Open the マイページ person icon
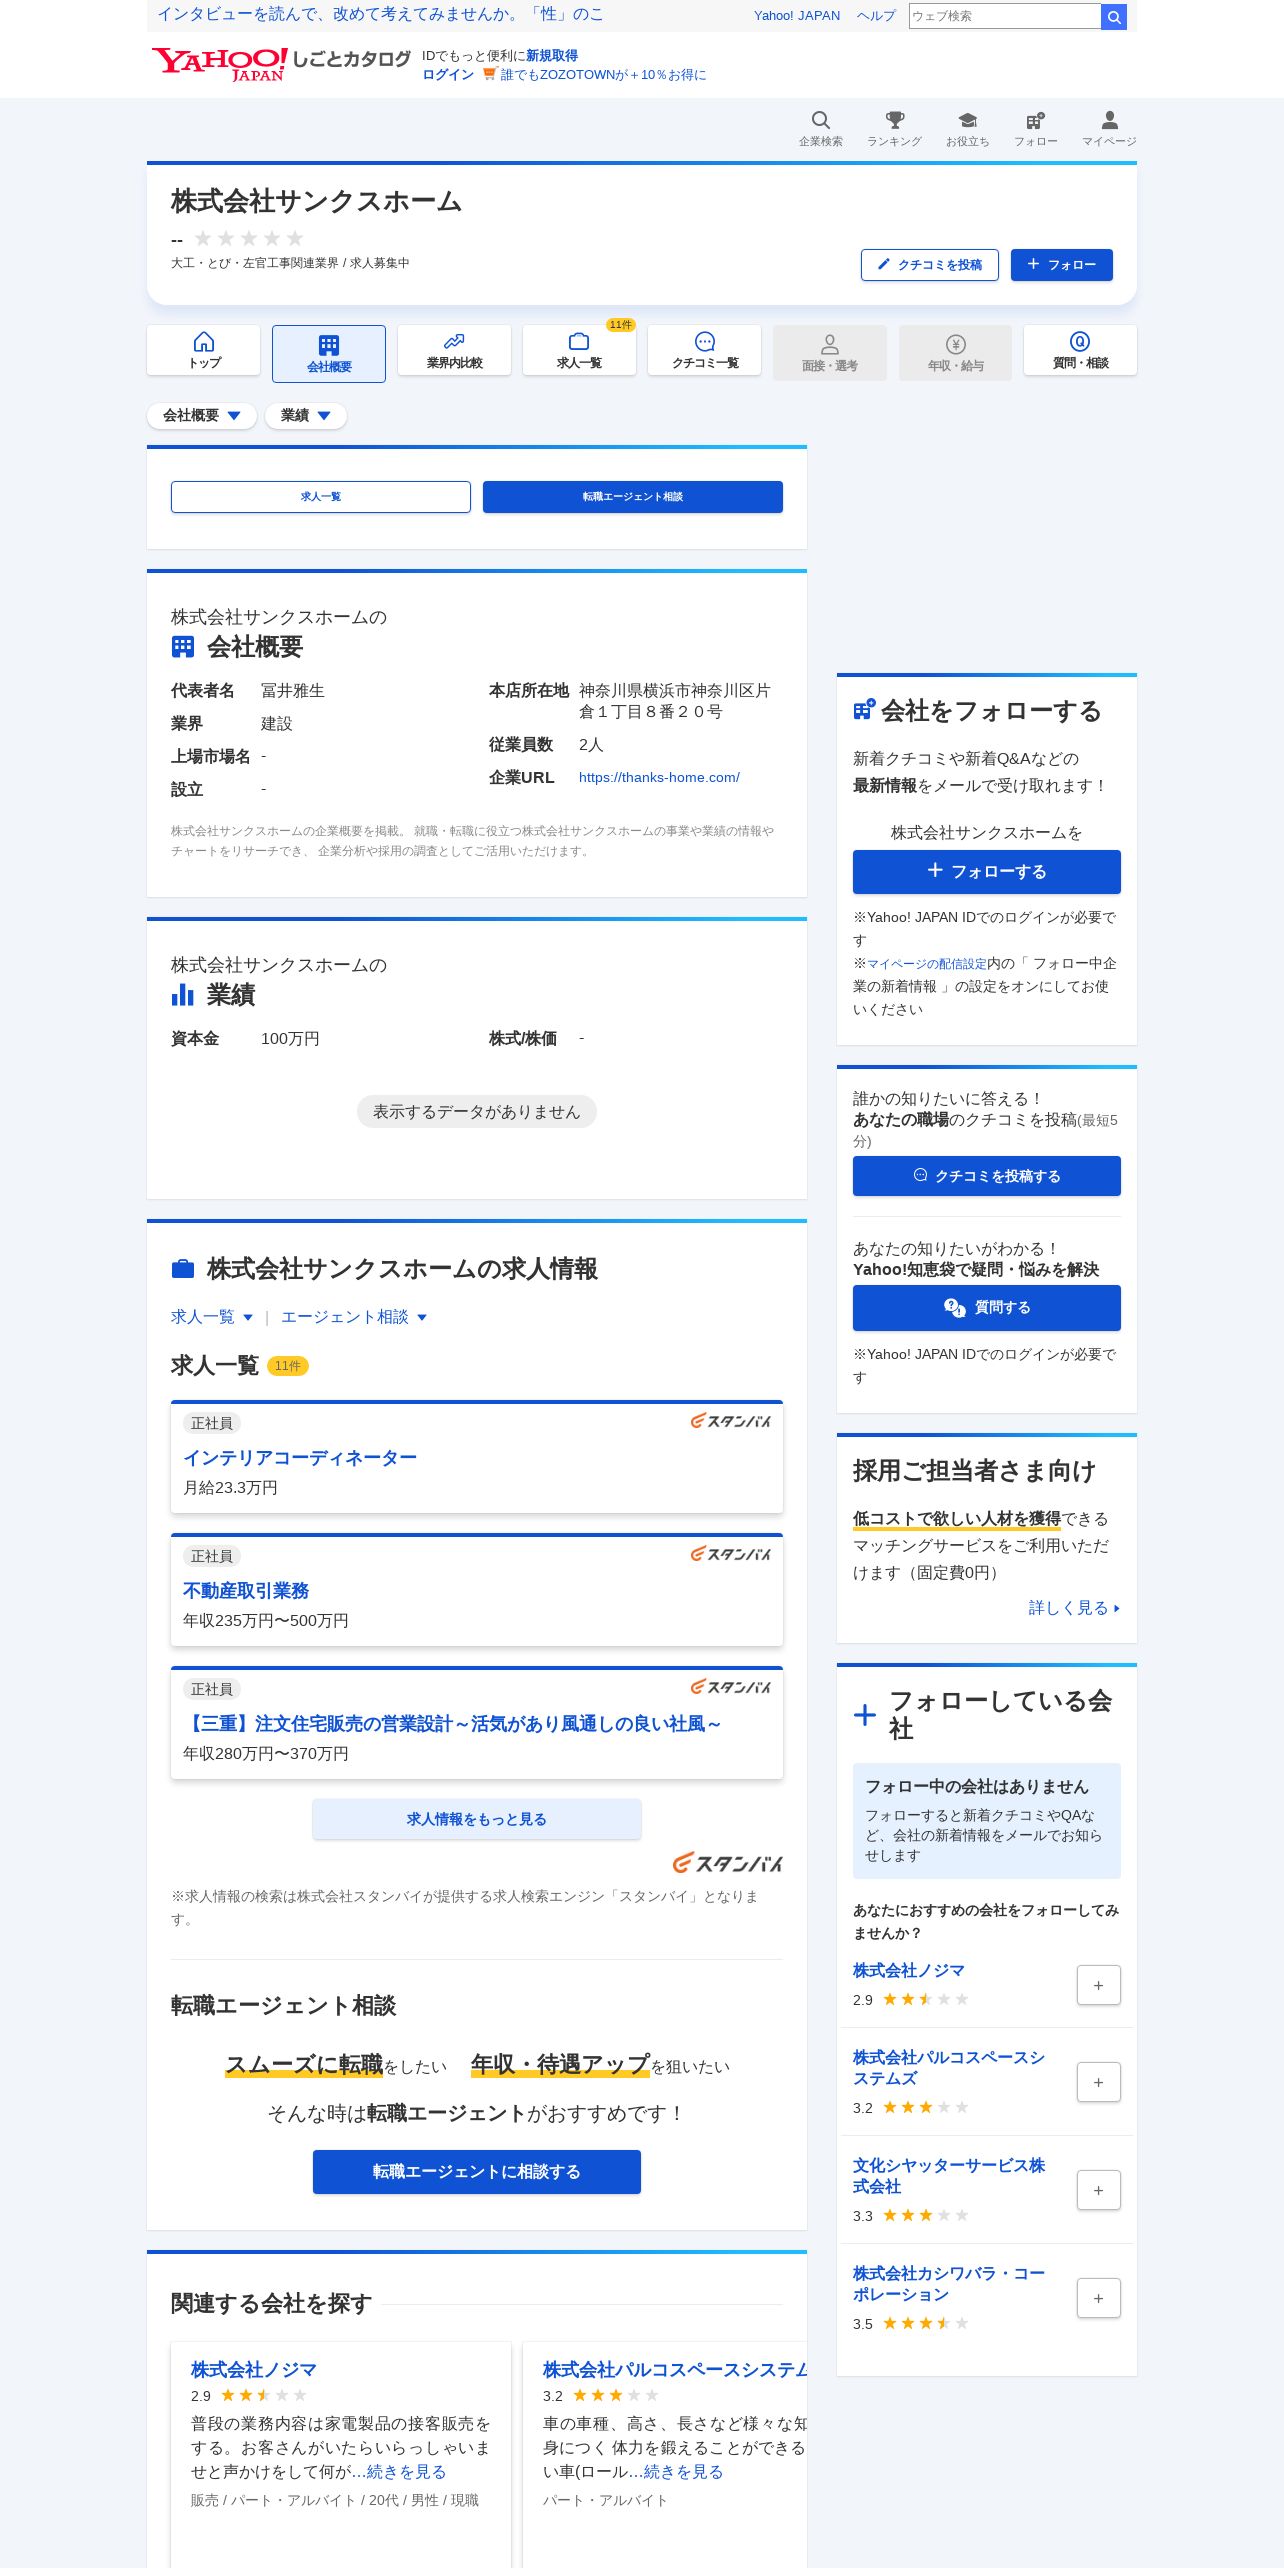Screen dimensions: 1284x2568 (x=1109, y=128)
